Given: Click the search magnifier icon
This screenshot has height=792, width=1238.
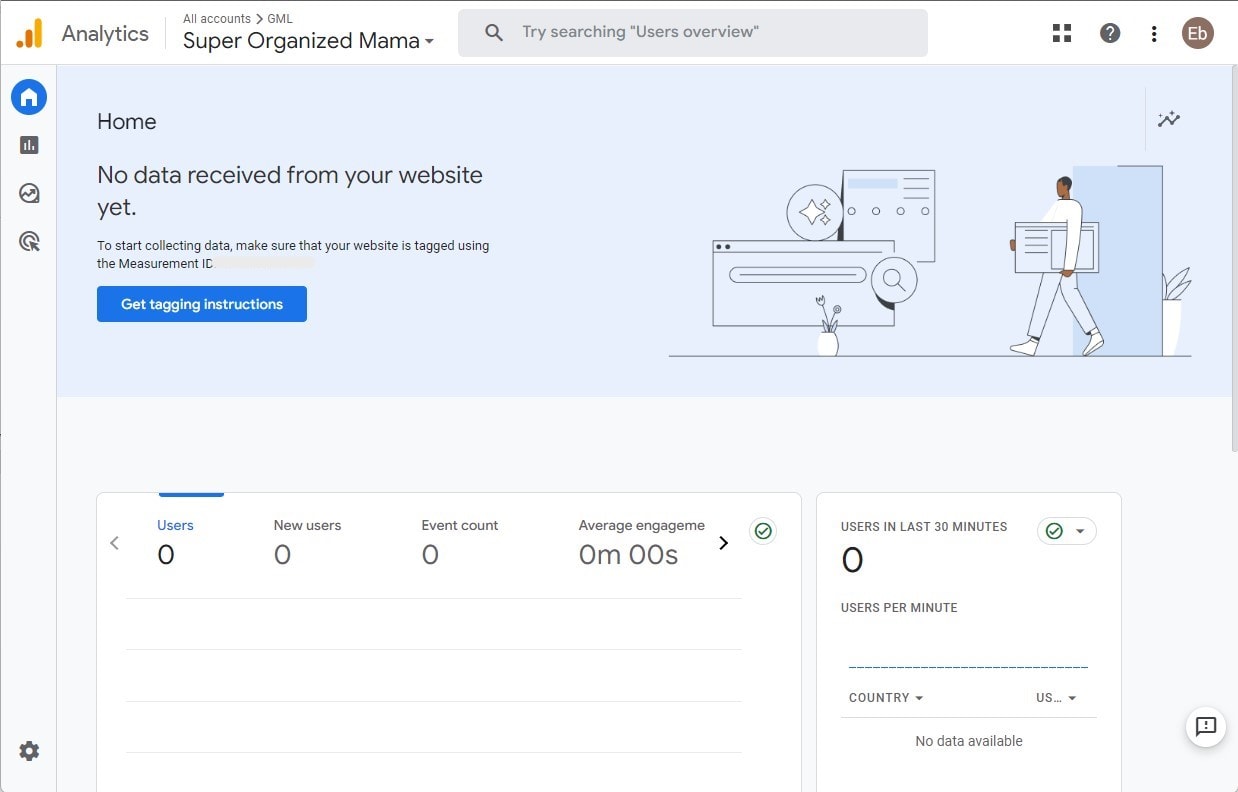Looking at the screenshot, I should tap(494, 32).
